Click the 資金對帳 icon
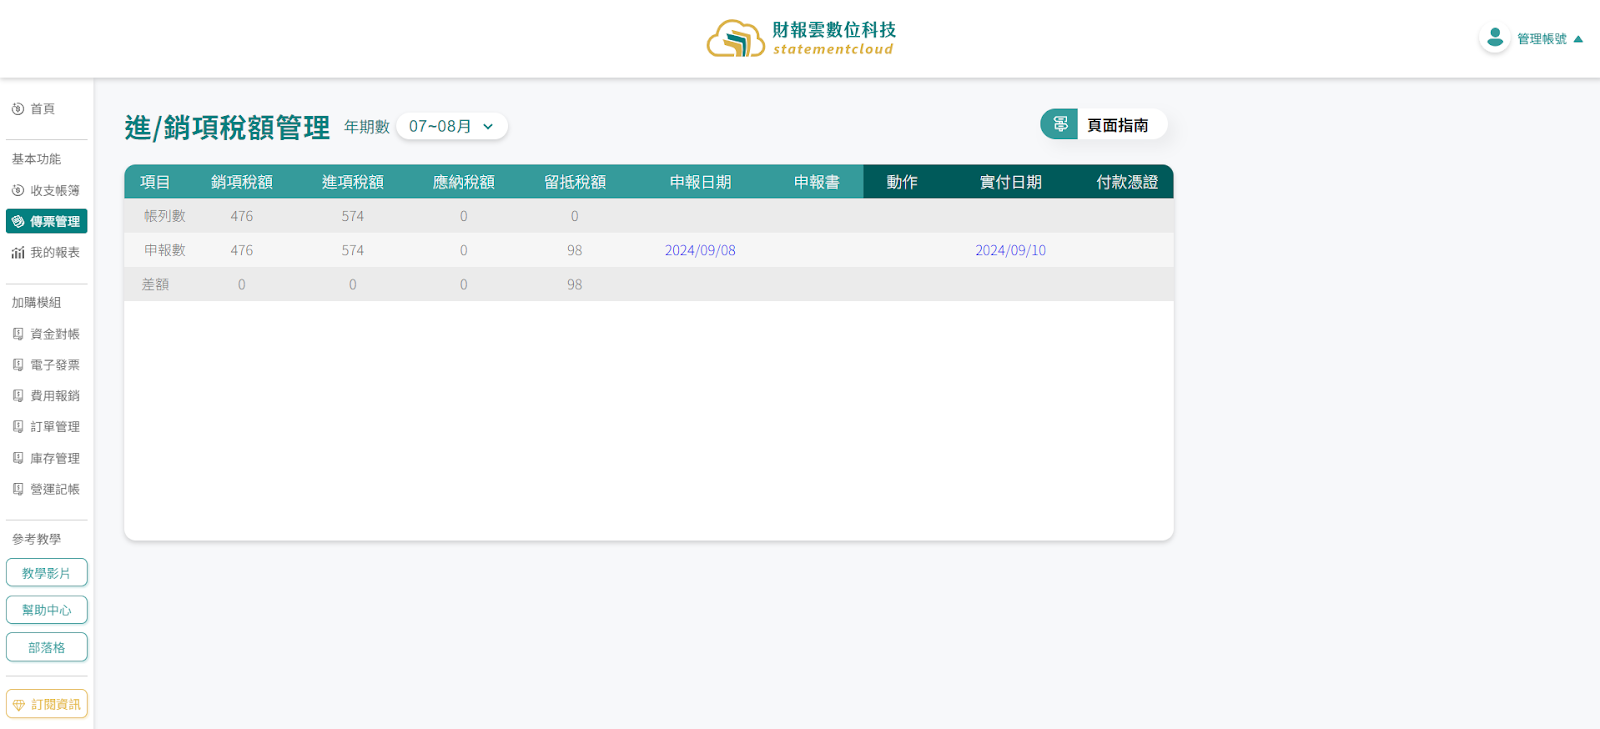The image size is (1600, 729). 18,334
